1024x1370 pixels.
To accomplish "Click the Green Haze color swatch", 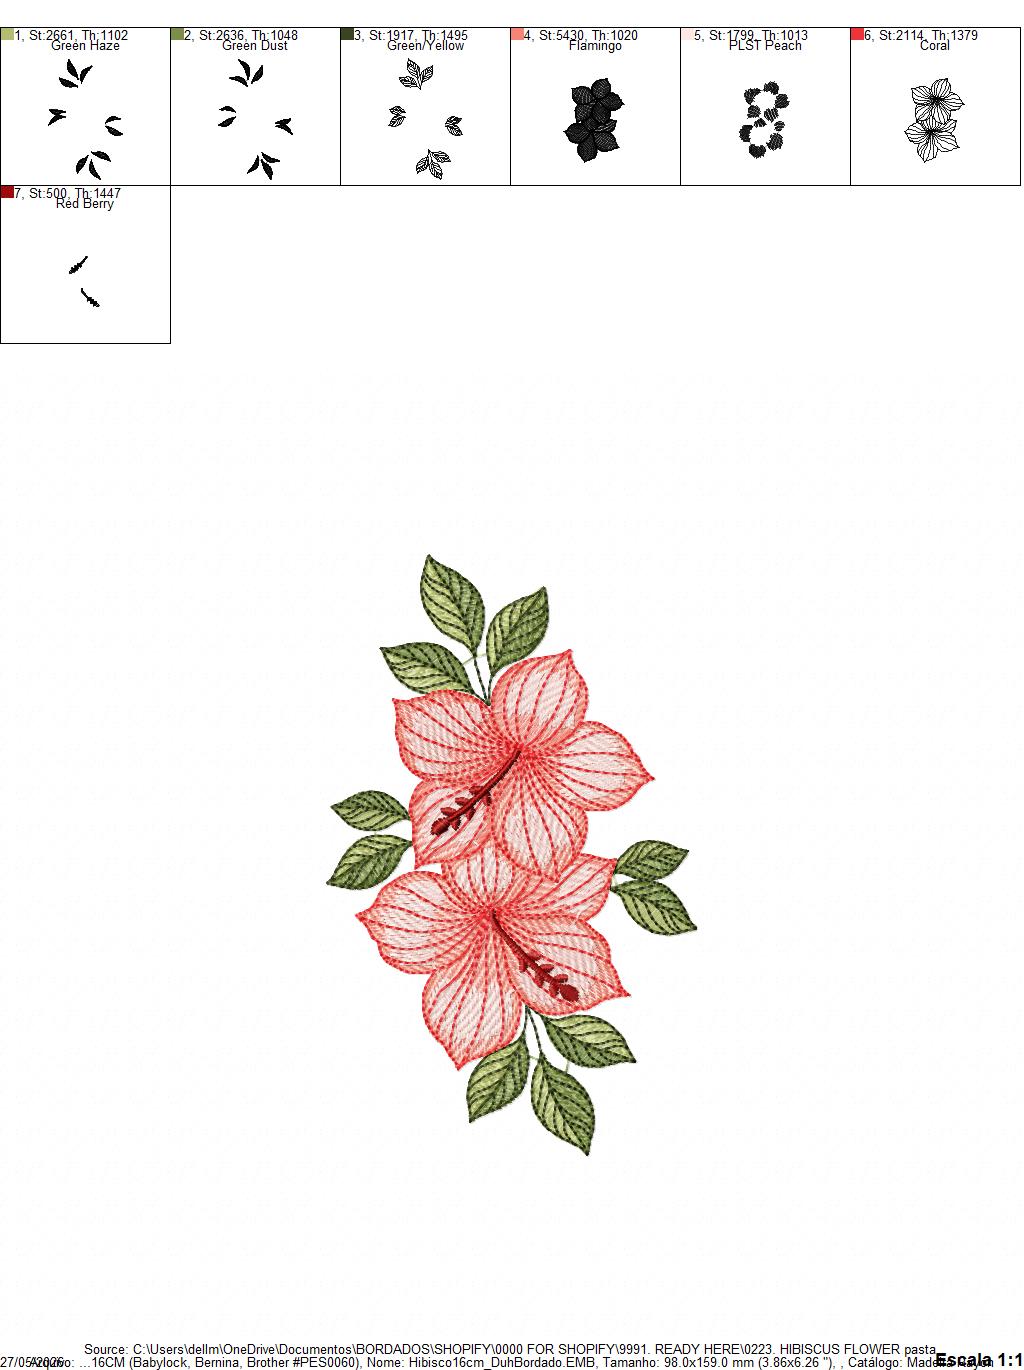I will (x=7, y=34).
